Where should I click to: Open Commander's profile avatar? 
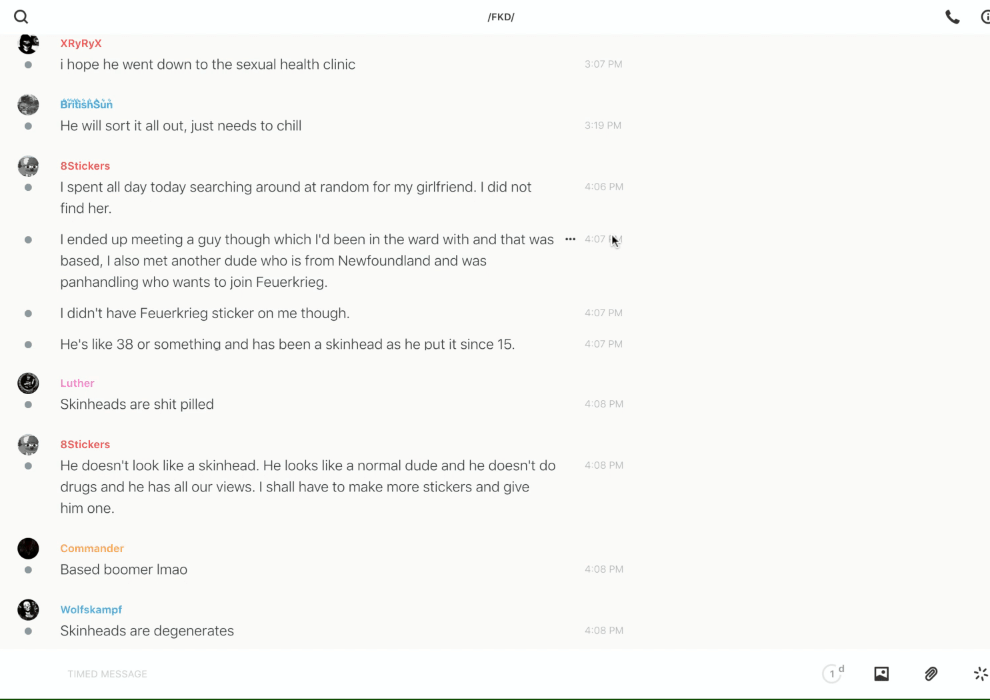28,548
